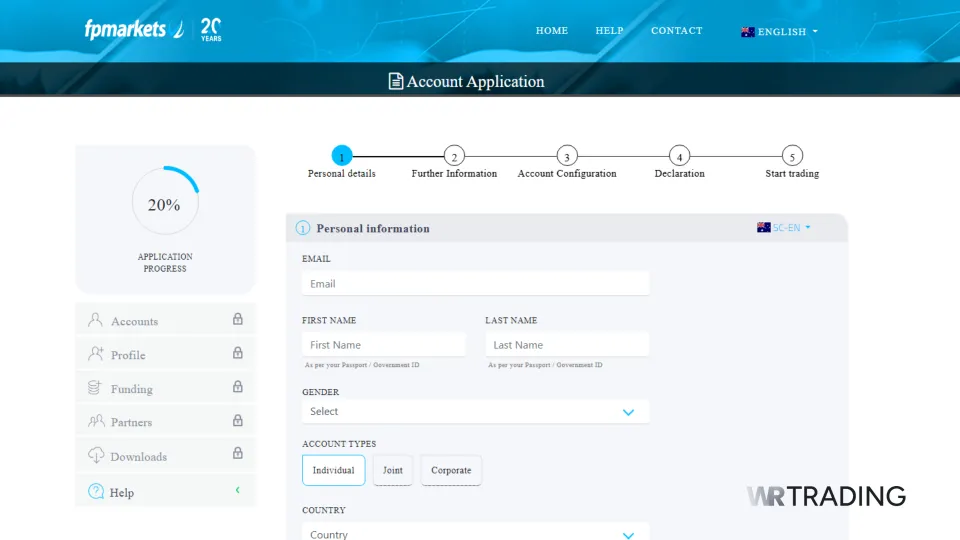Click the 20 Years badge icon
This screenshot has height=540, width=960.
211,29
